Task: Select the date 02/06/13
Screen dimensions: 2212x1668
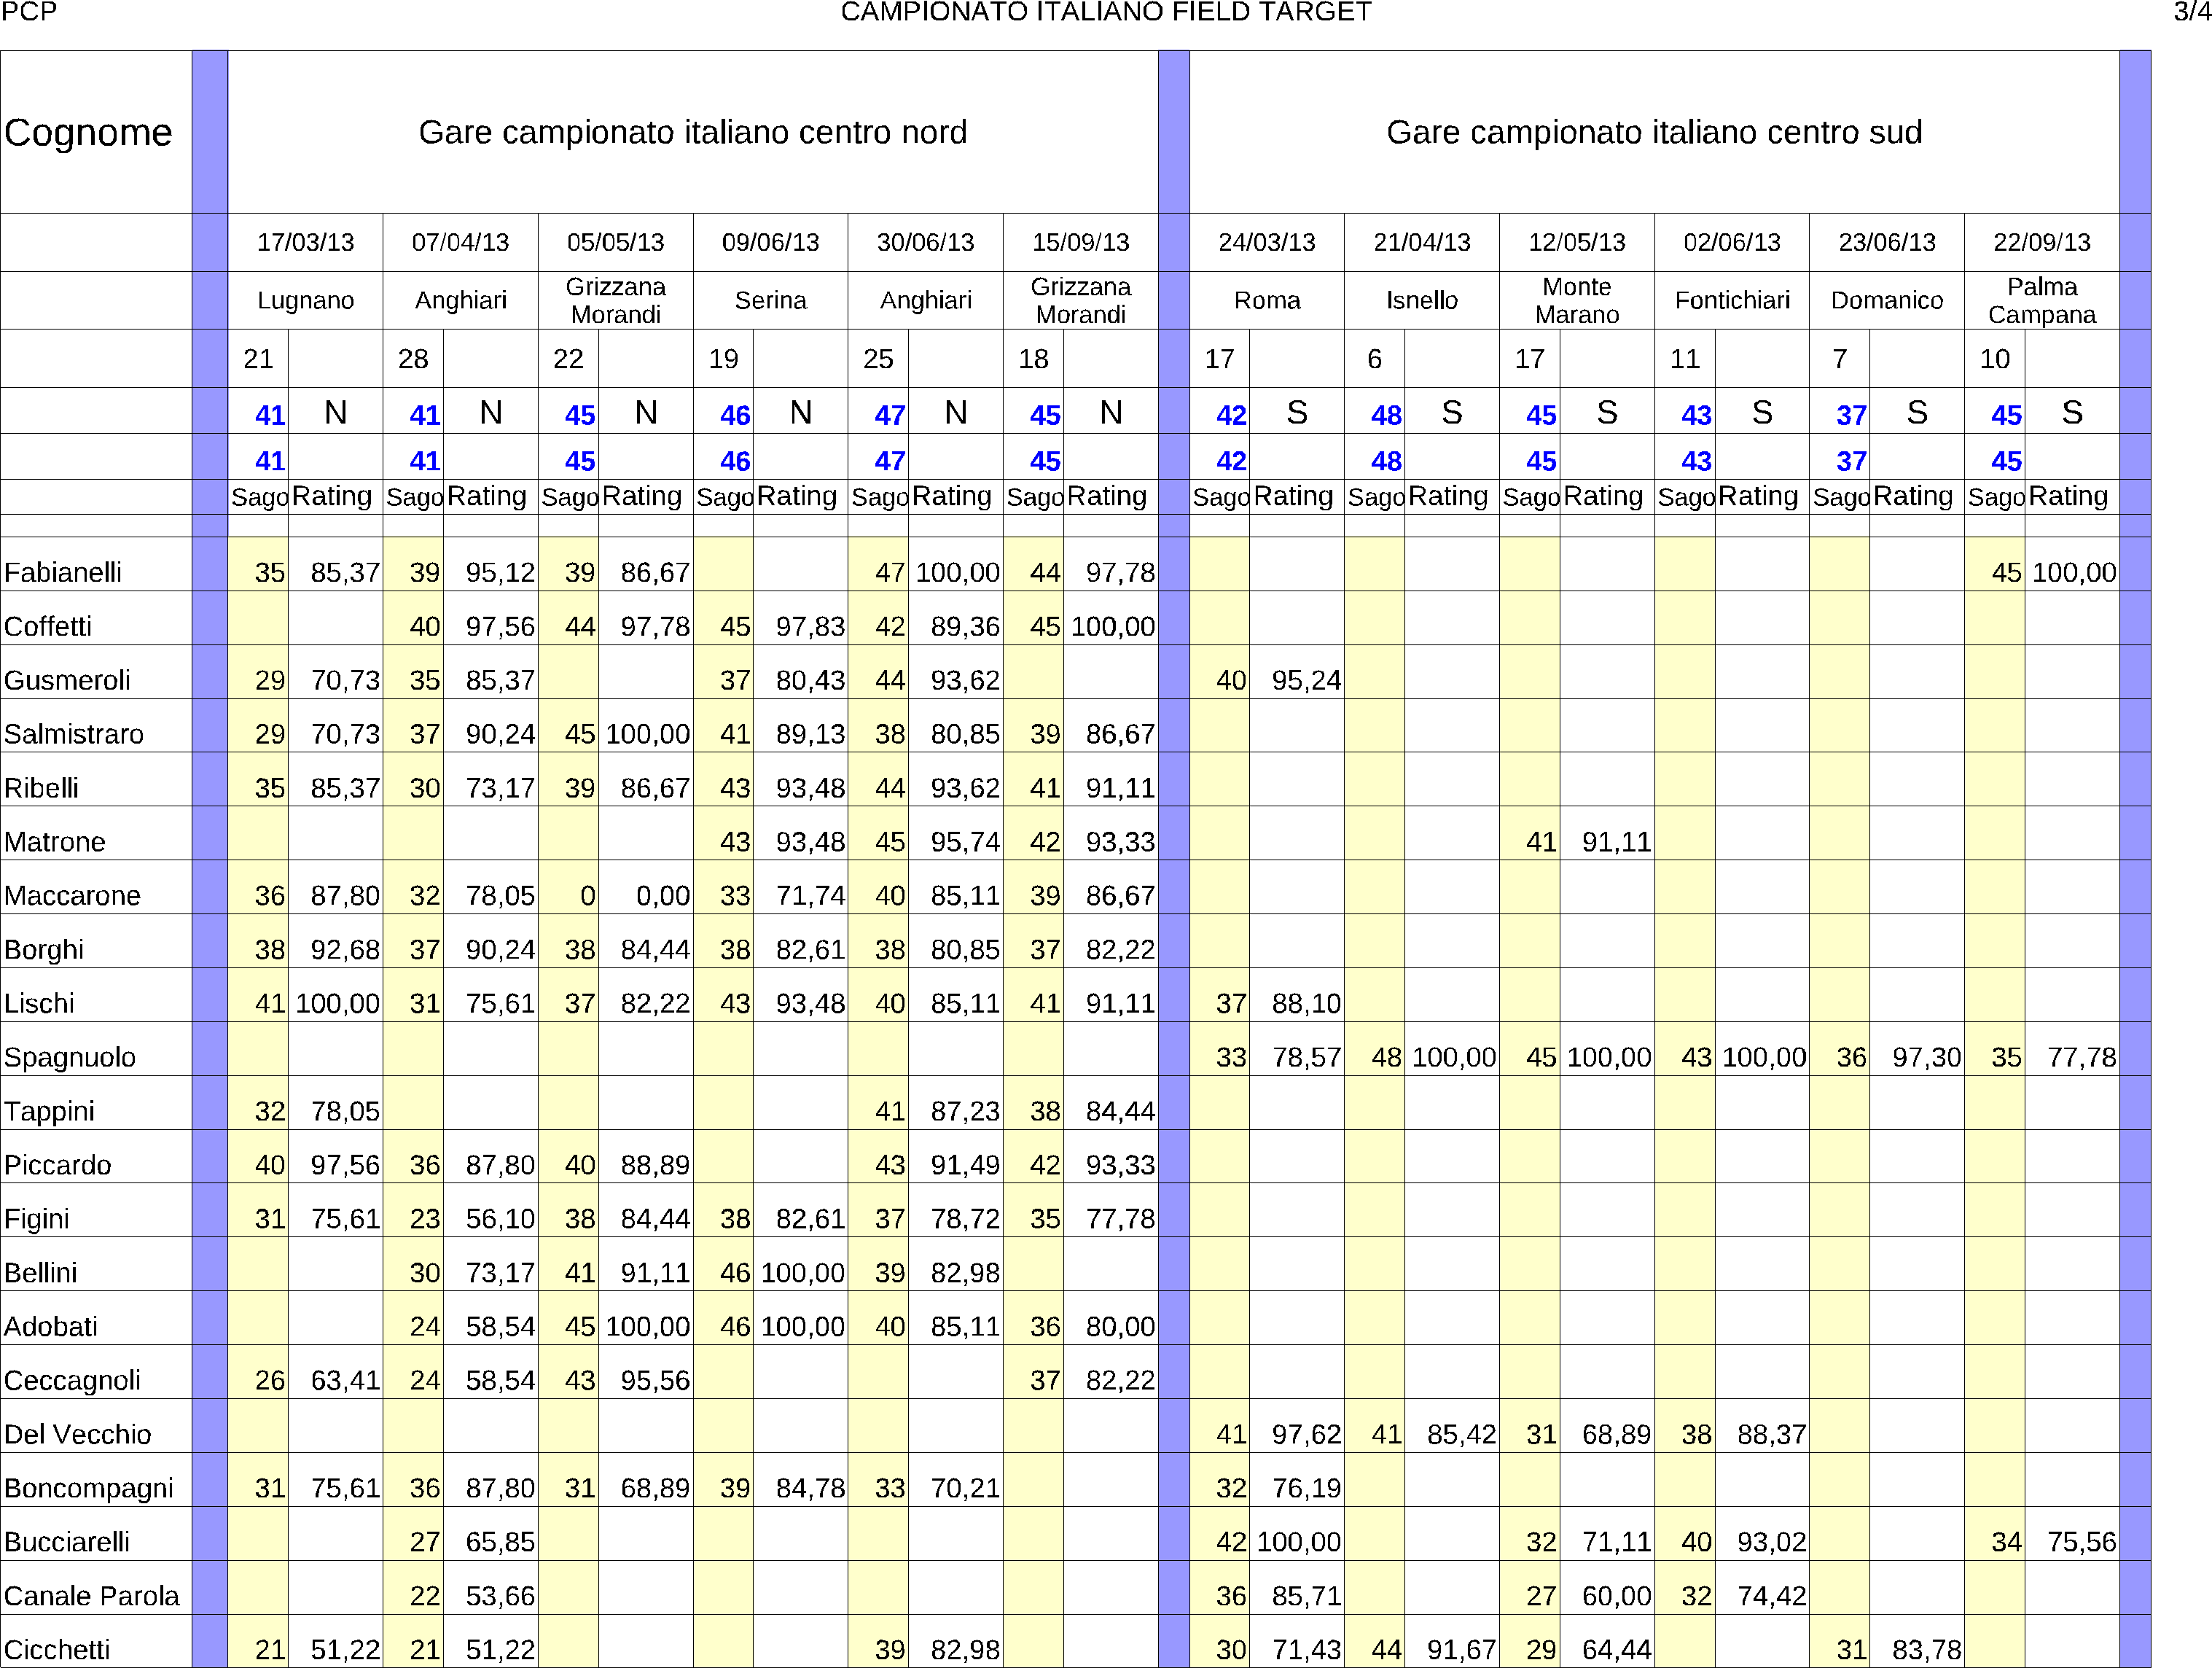Action: [1731, 242]
